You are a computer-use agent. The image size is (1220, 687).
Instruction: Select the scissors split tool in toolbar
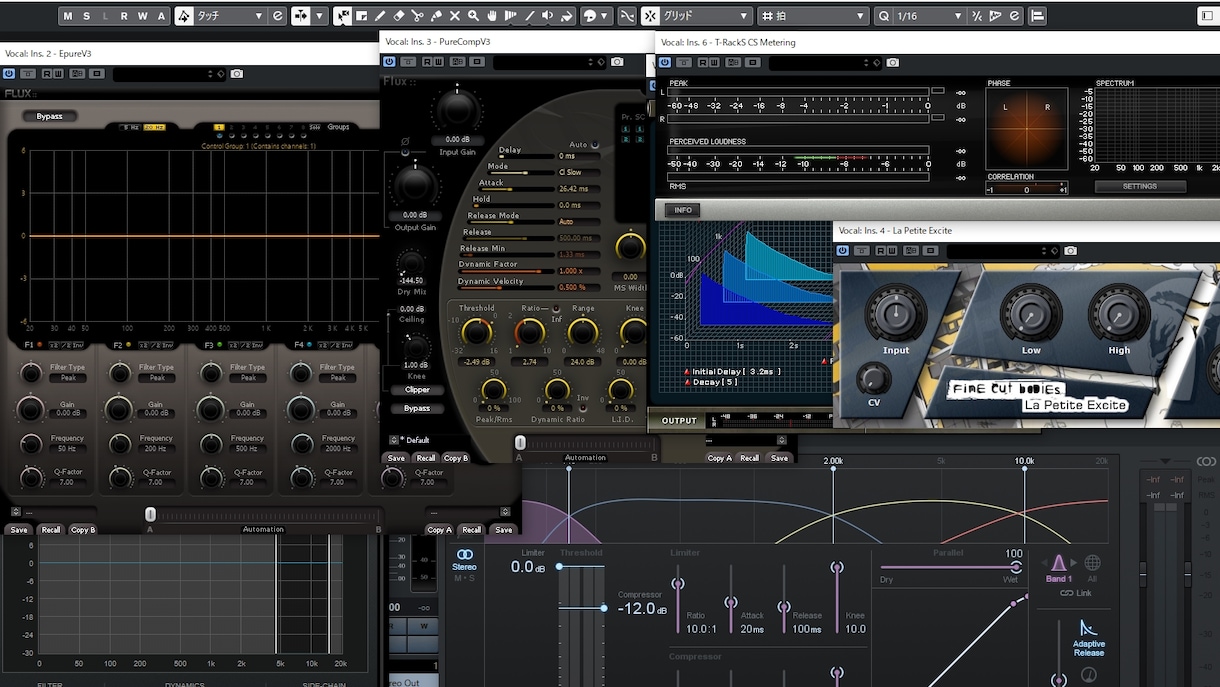tap(417, 16)
